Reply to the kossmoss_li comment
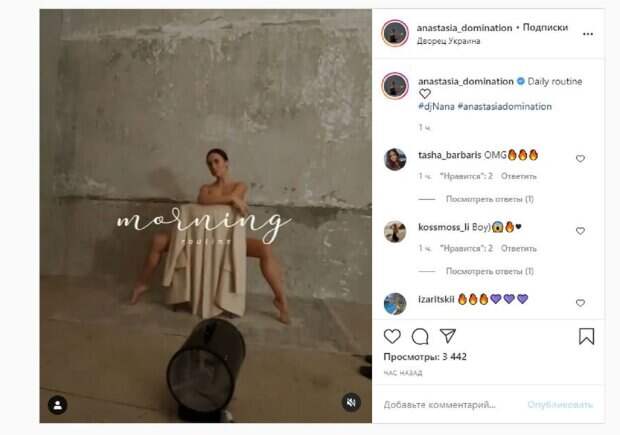Image resolution: width=620 pixels, height=435 pixels. (x=519, y=248)
